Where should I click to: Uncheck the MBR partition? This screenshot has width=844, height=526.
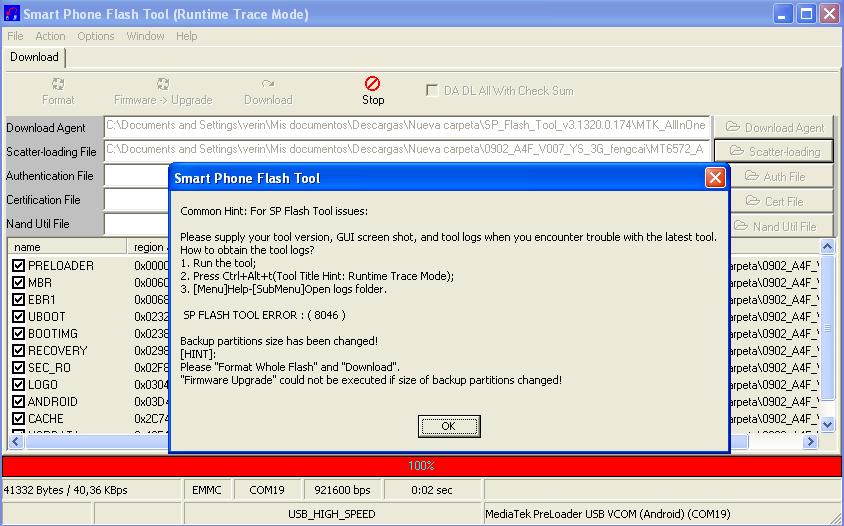(19, 283)
